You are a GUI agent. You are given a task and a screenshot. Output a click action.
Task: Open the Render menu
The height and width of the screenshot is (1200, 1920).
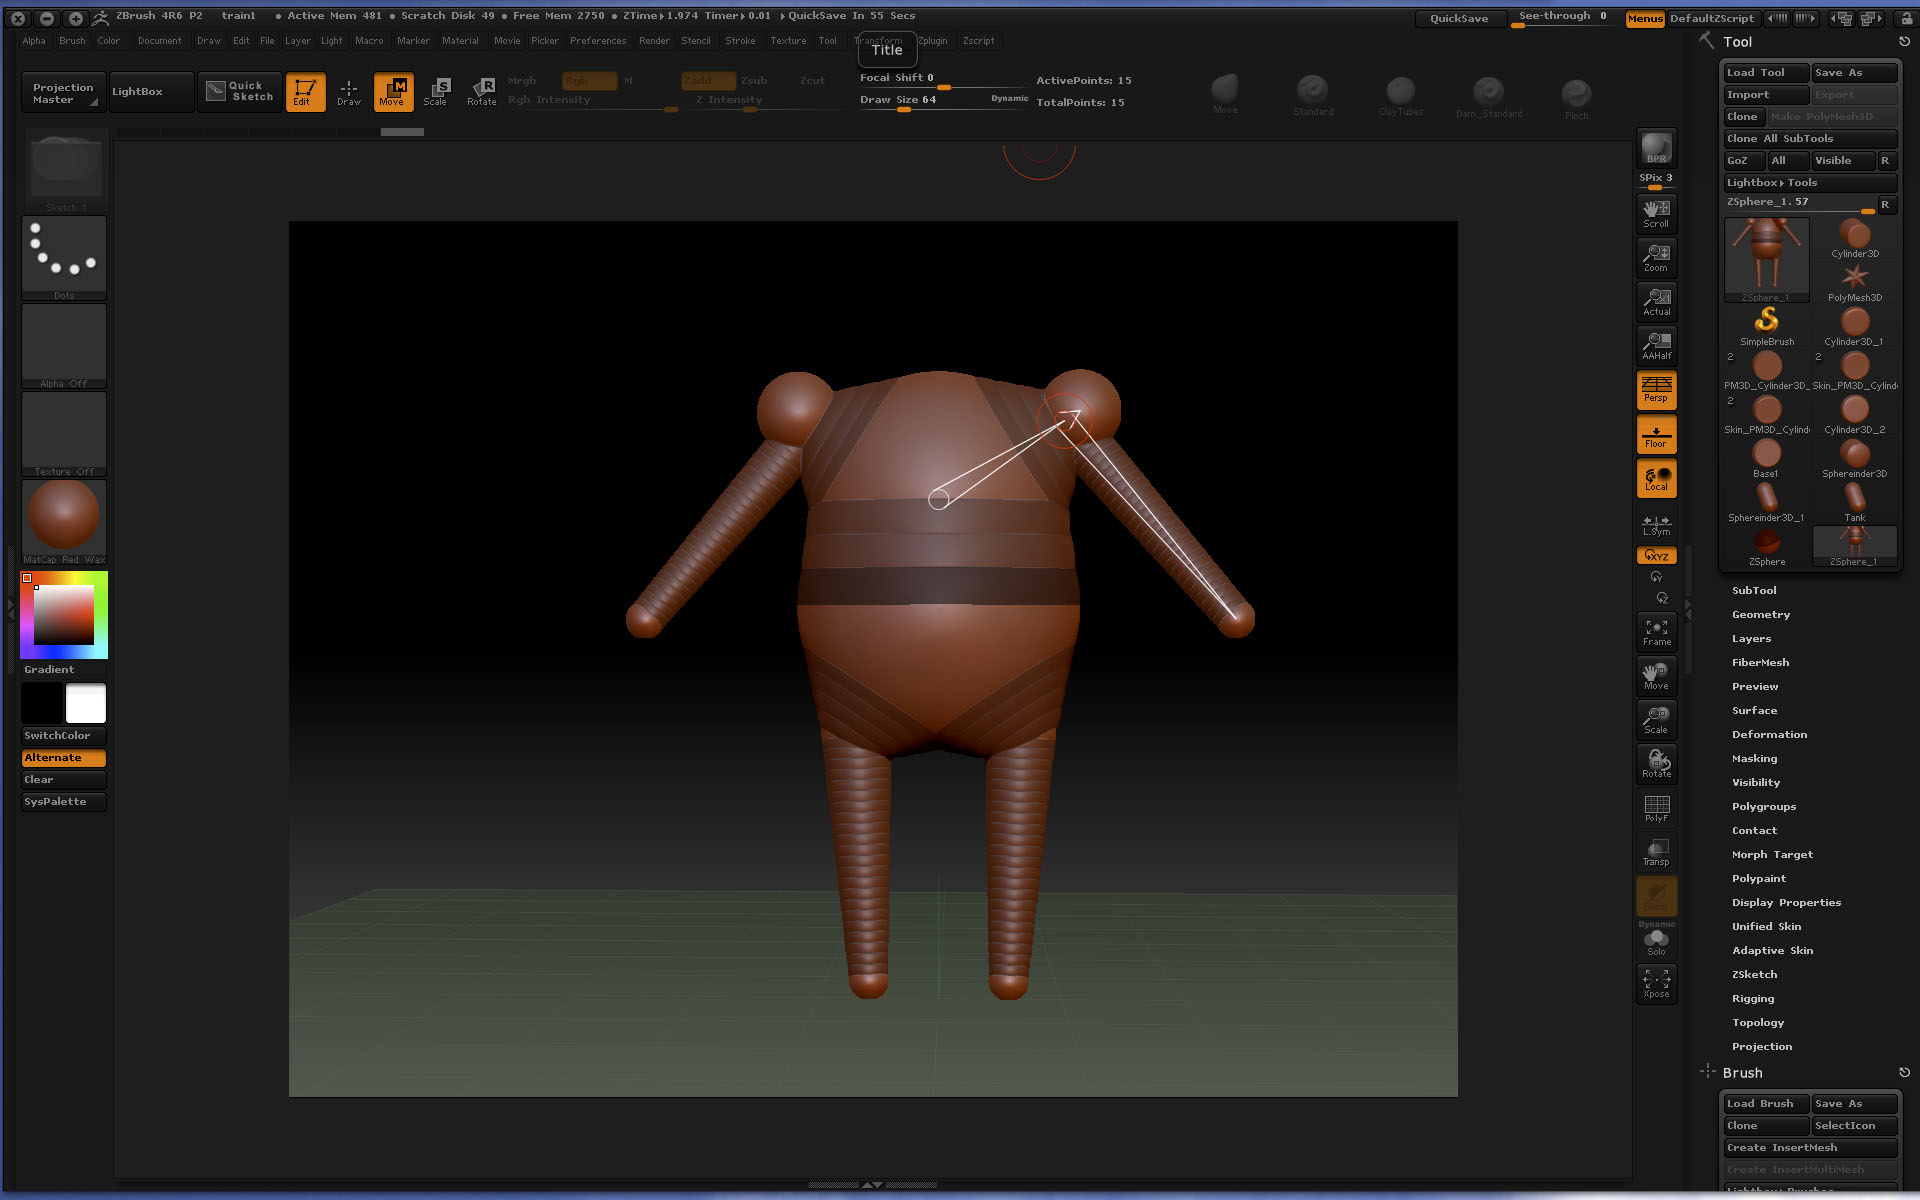[x=654, y=41]
